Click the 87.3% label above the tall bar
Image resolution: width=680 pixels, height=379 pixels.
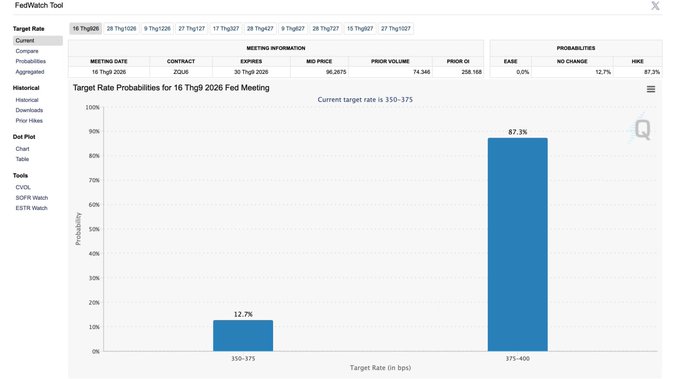(x=518, y=132)
